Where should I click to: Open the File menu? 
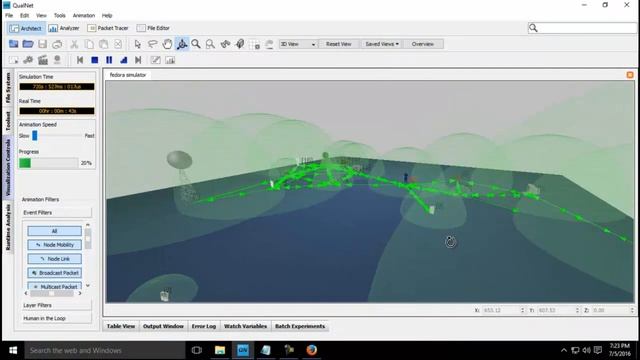[x=9, y=16]
